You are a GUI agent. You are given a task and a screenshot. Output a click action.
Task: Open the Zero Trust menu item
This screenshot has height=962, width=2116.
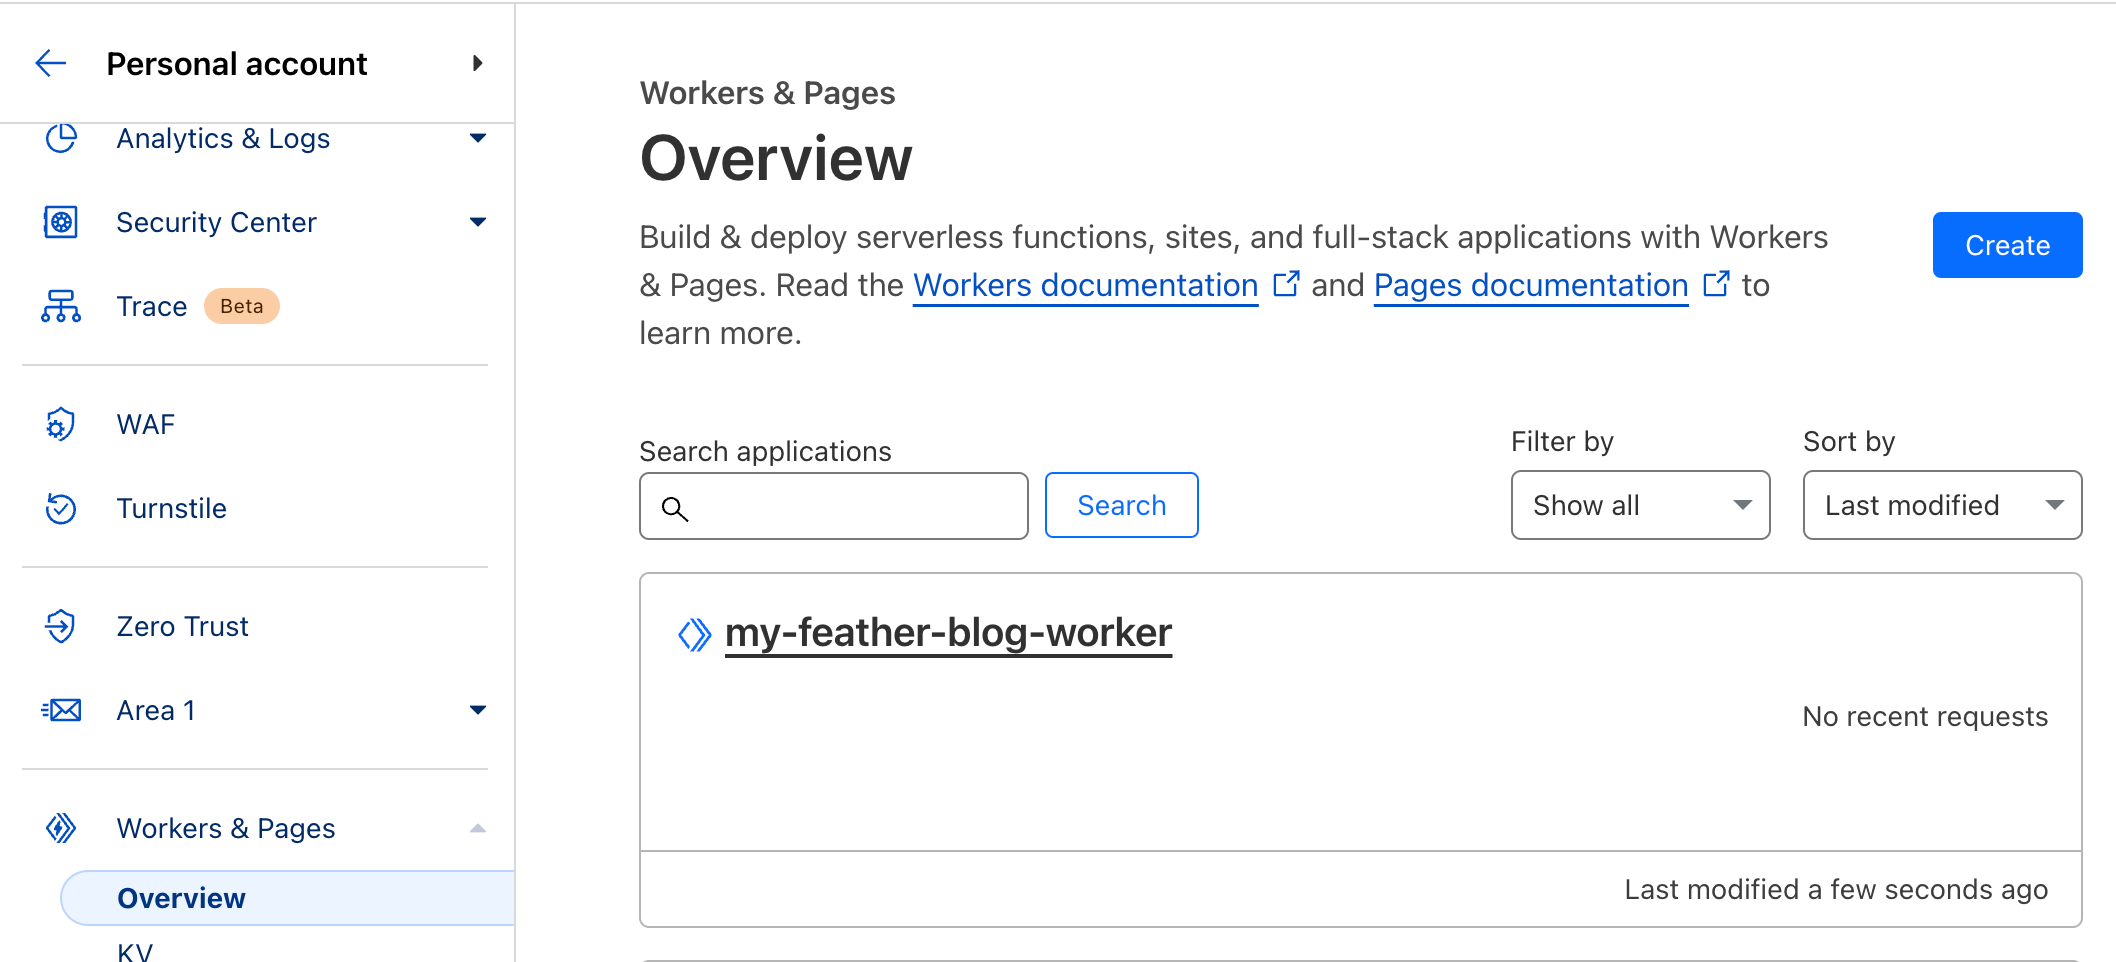[182, 626]
